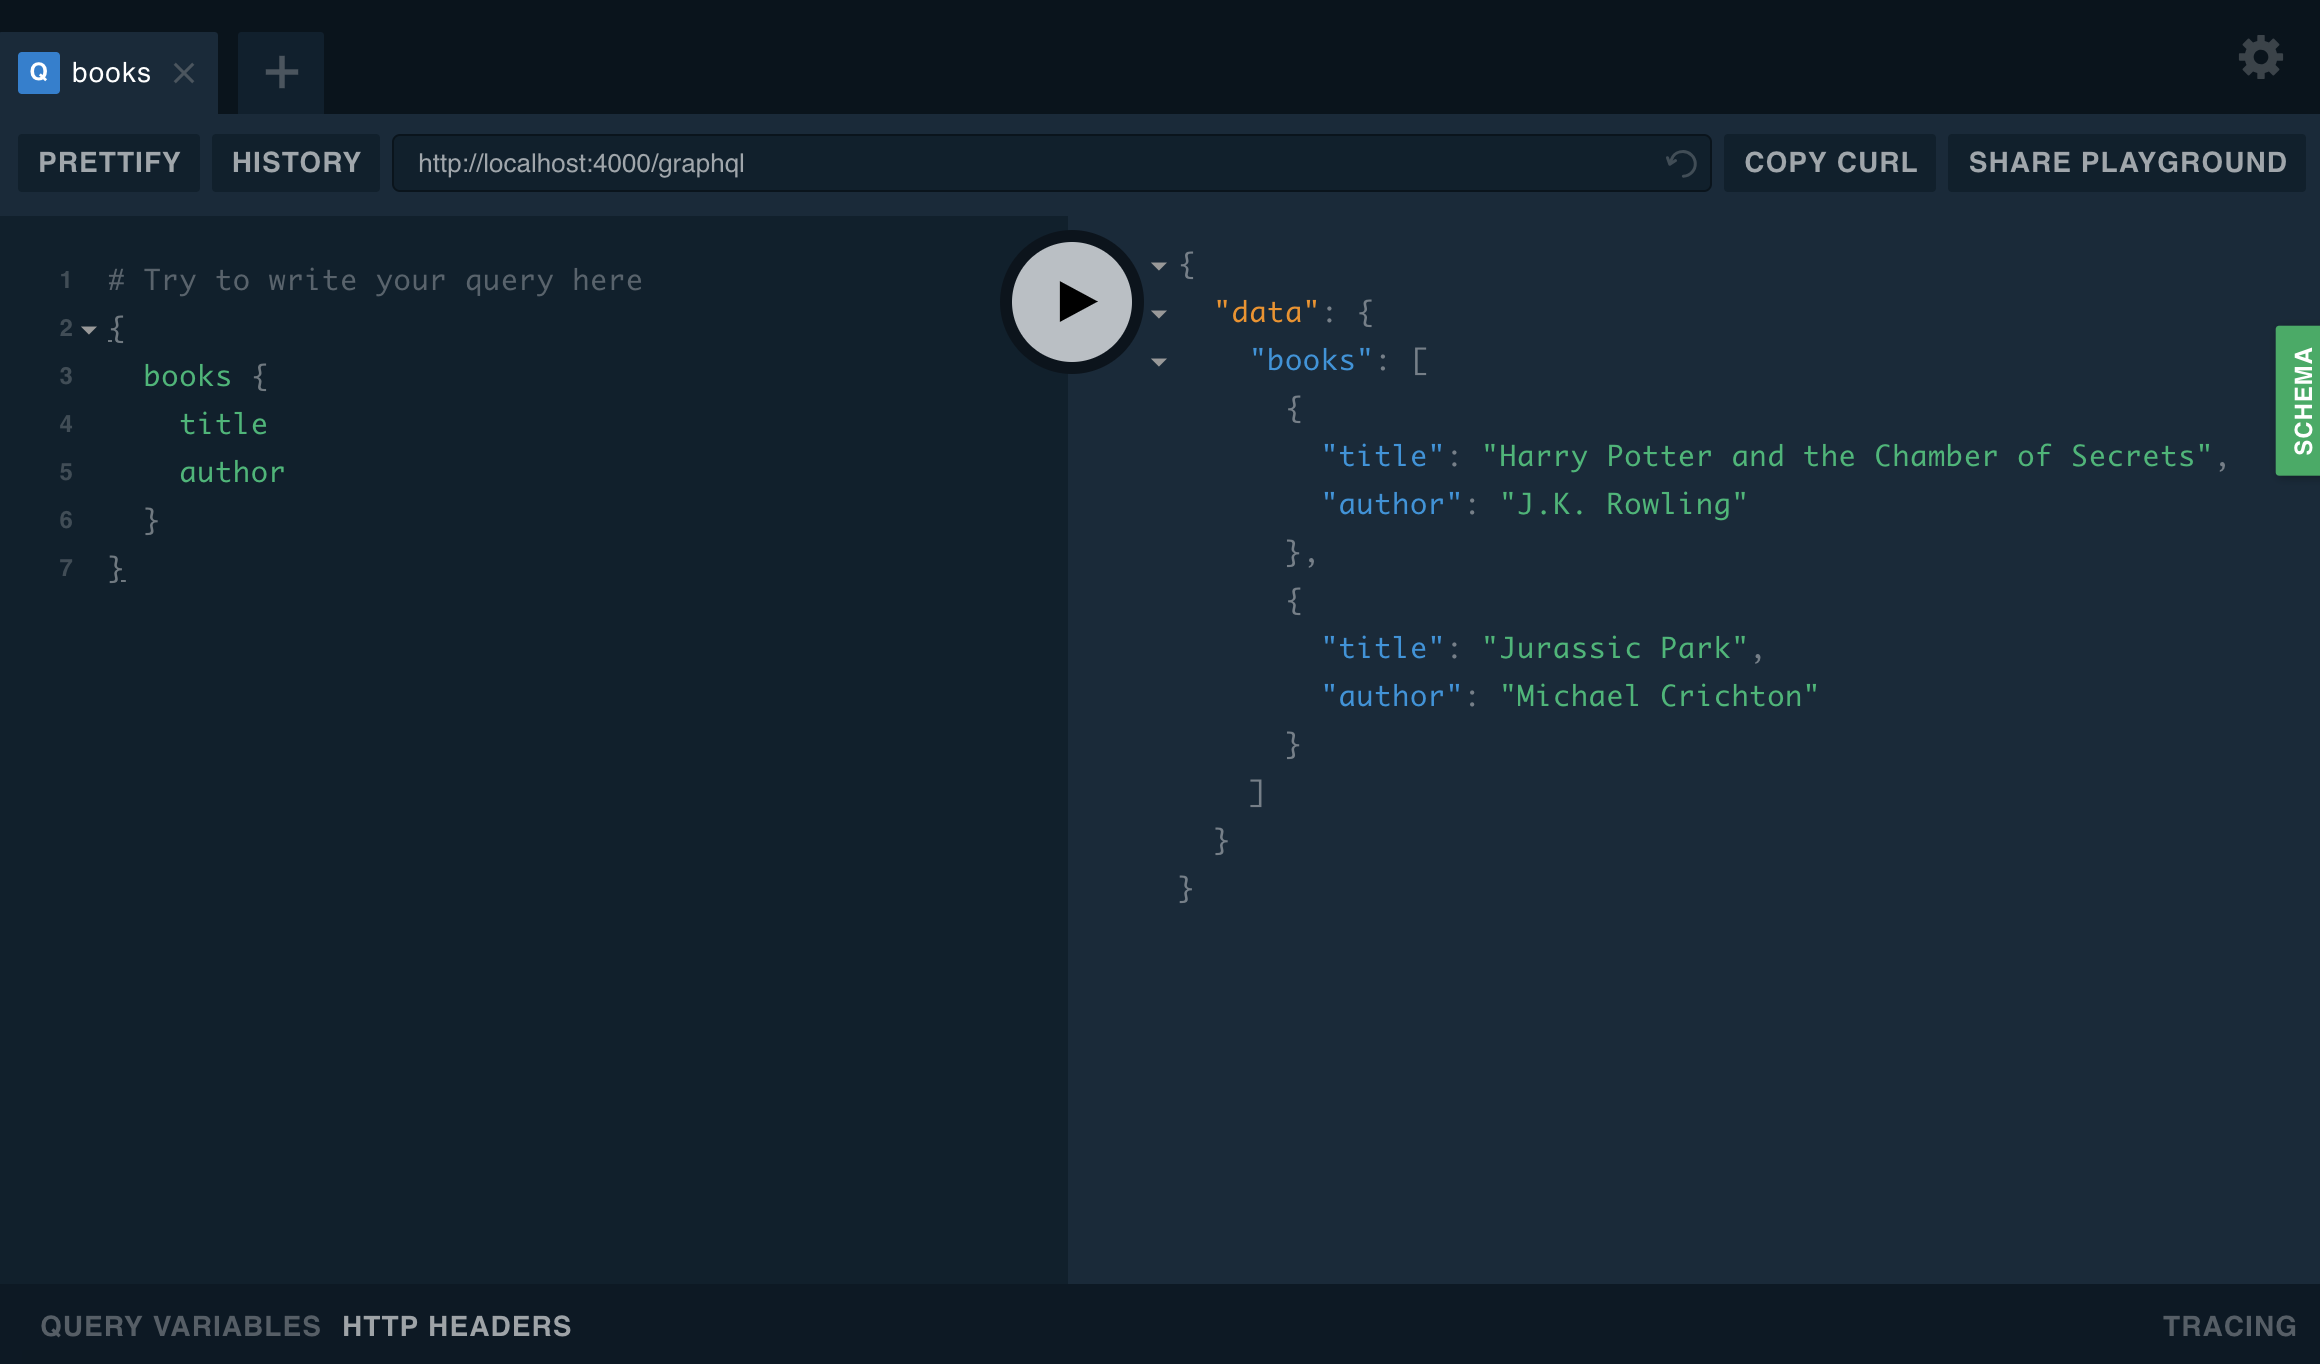Collapse the "books" result array

click(x=1159, y=362)
